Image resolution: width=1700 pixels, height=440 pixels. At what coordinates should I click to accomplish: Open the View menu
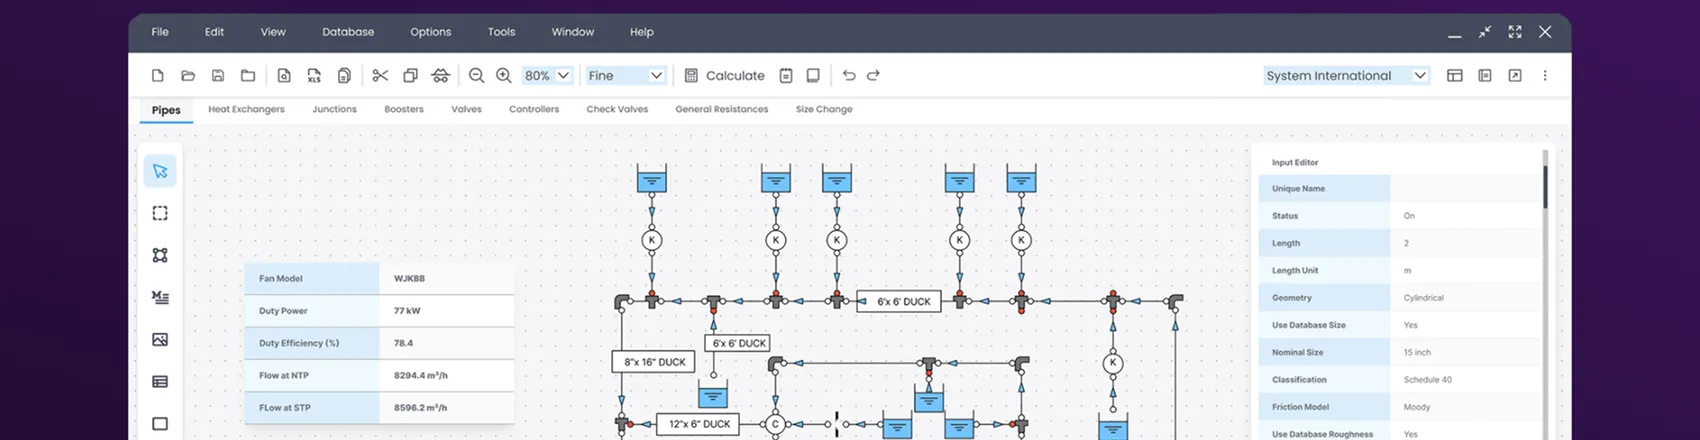pos(273,32)
